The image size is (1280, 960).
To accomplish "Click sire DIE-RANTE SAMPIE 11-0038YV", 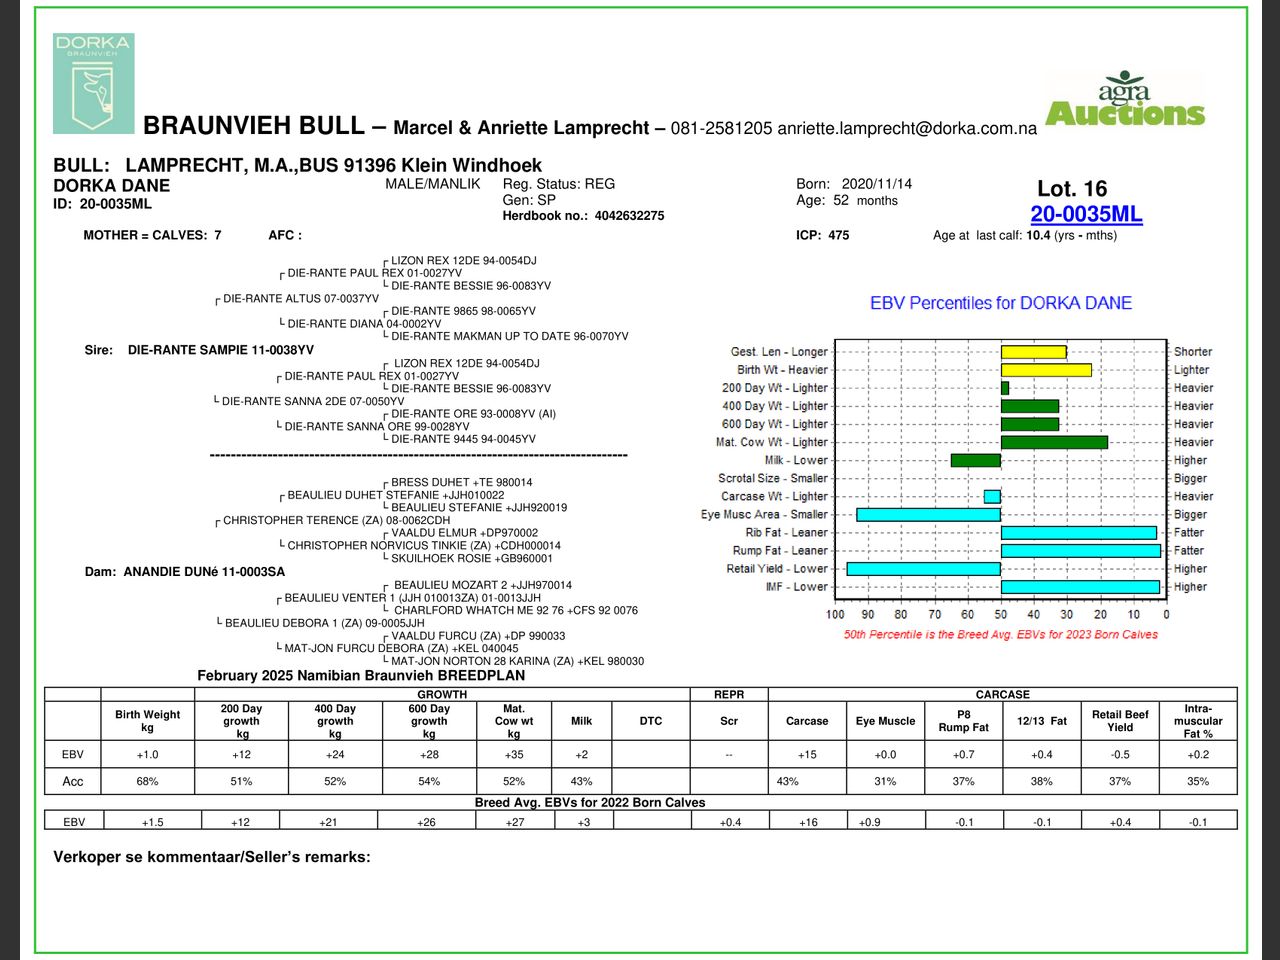I will (220, 351).
